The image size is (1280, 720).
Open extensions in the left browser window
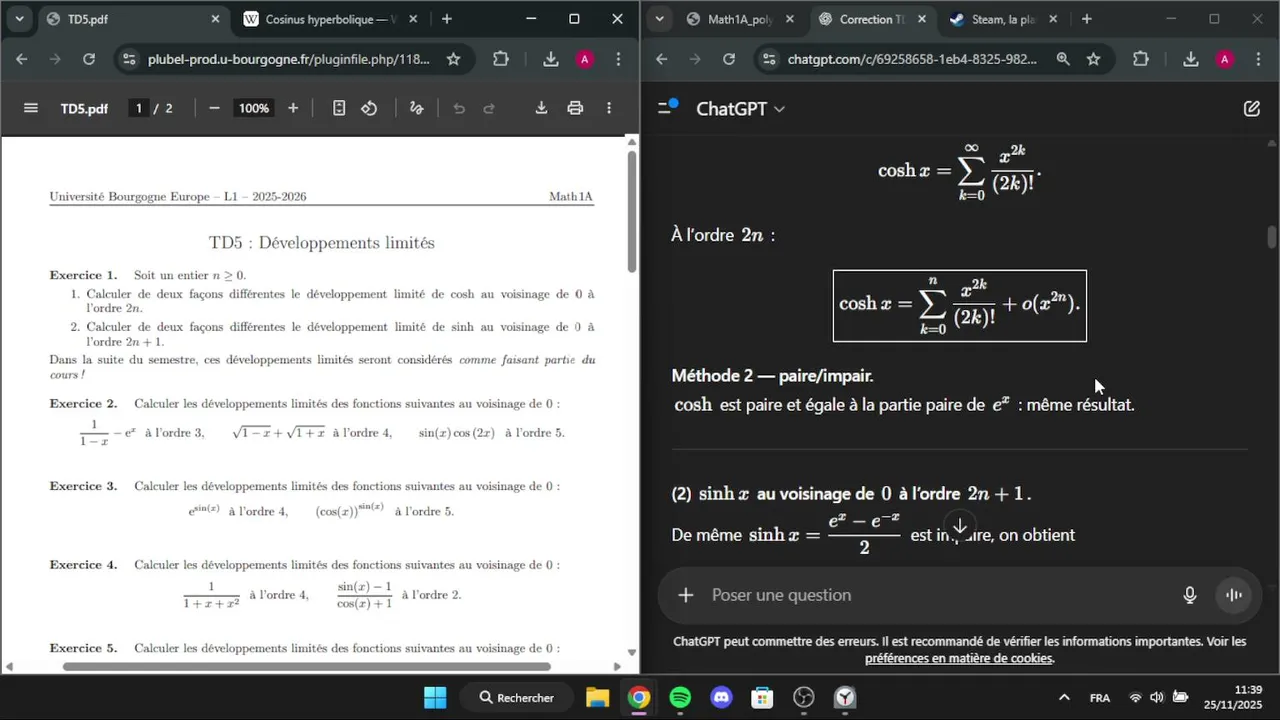pos(501,59)
